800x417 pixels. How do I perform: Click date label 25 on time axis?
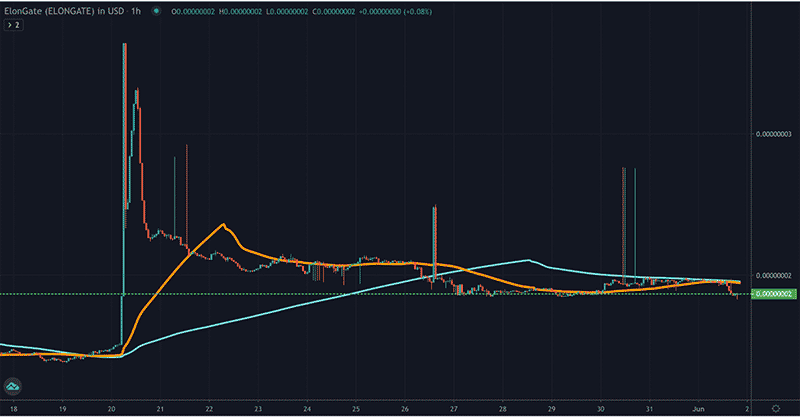coord(356,409)
